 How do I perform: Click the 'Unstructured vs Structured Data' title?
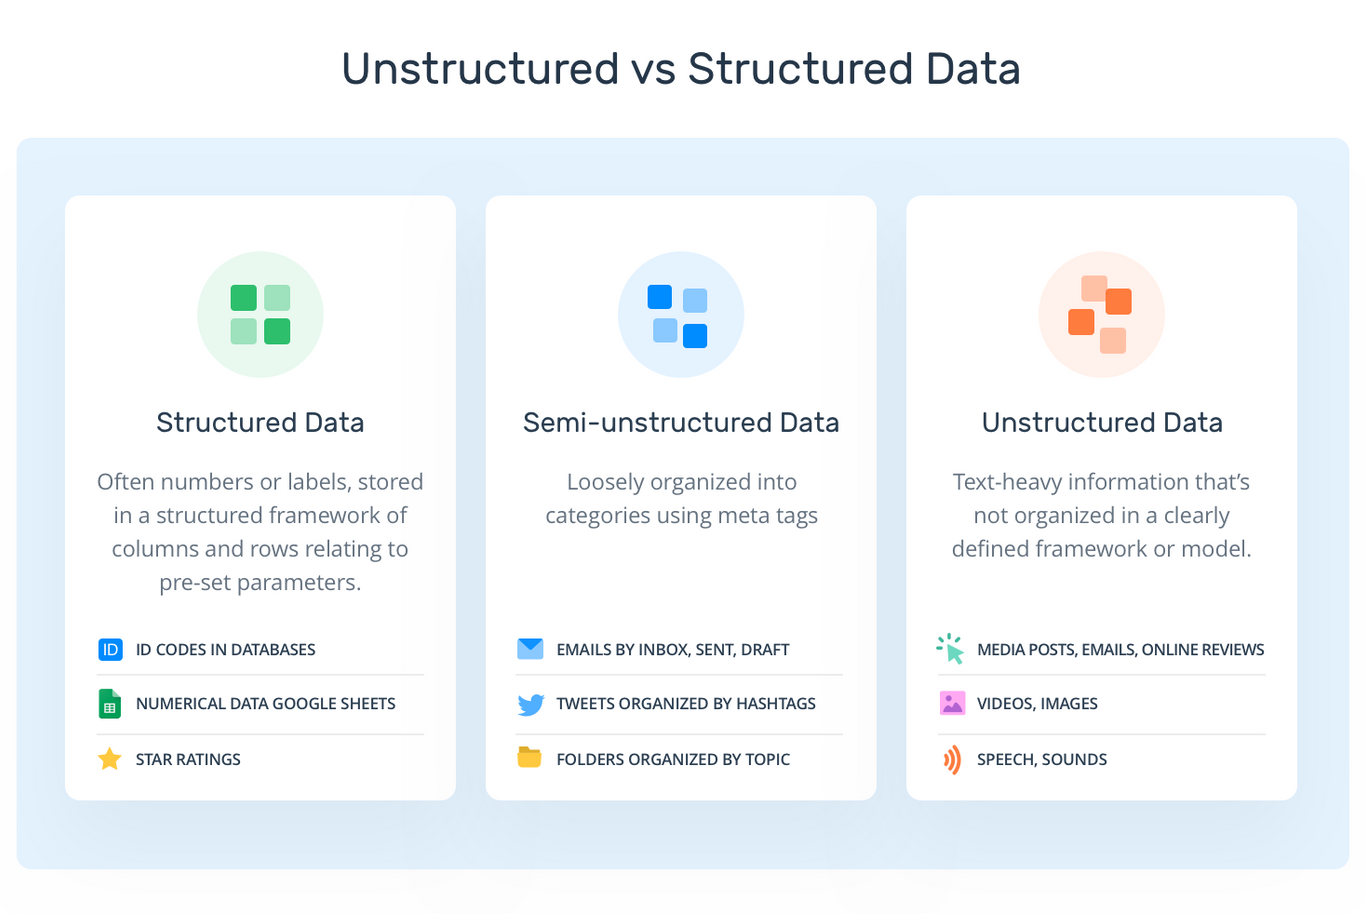(x=681, y=69)
